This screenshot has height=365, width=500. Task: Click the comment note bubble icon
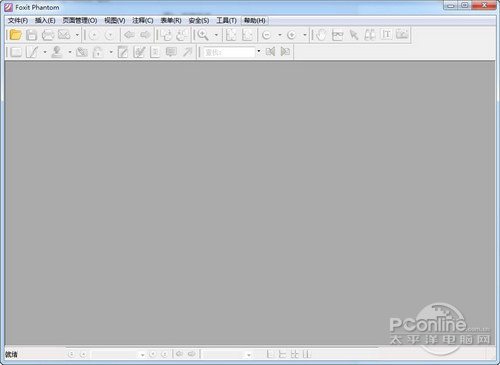pyautogui.click(x=171, y=52)
